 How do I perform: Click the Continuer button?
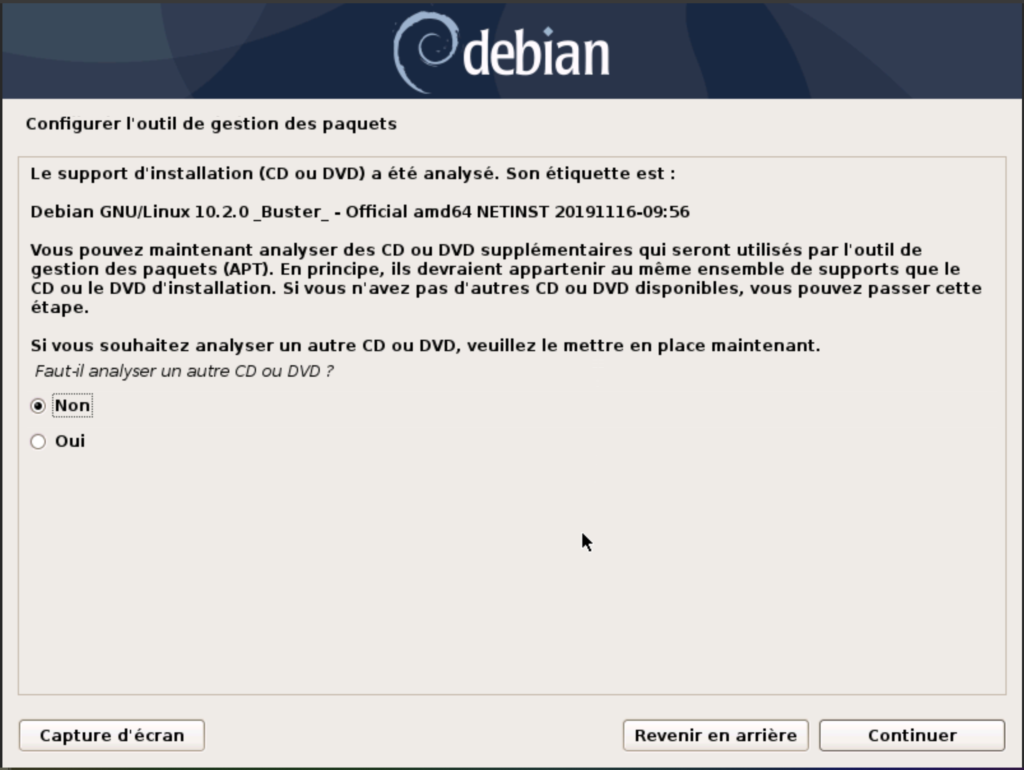pyautogui.click(x=912, y=735)
